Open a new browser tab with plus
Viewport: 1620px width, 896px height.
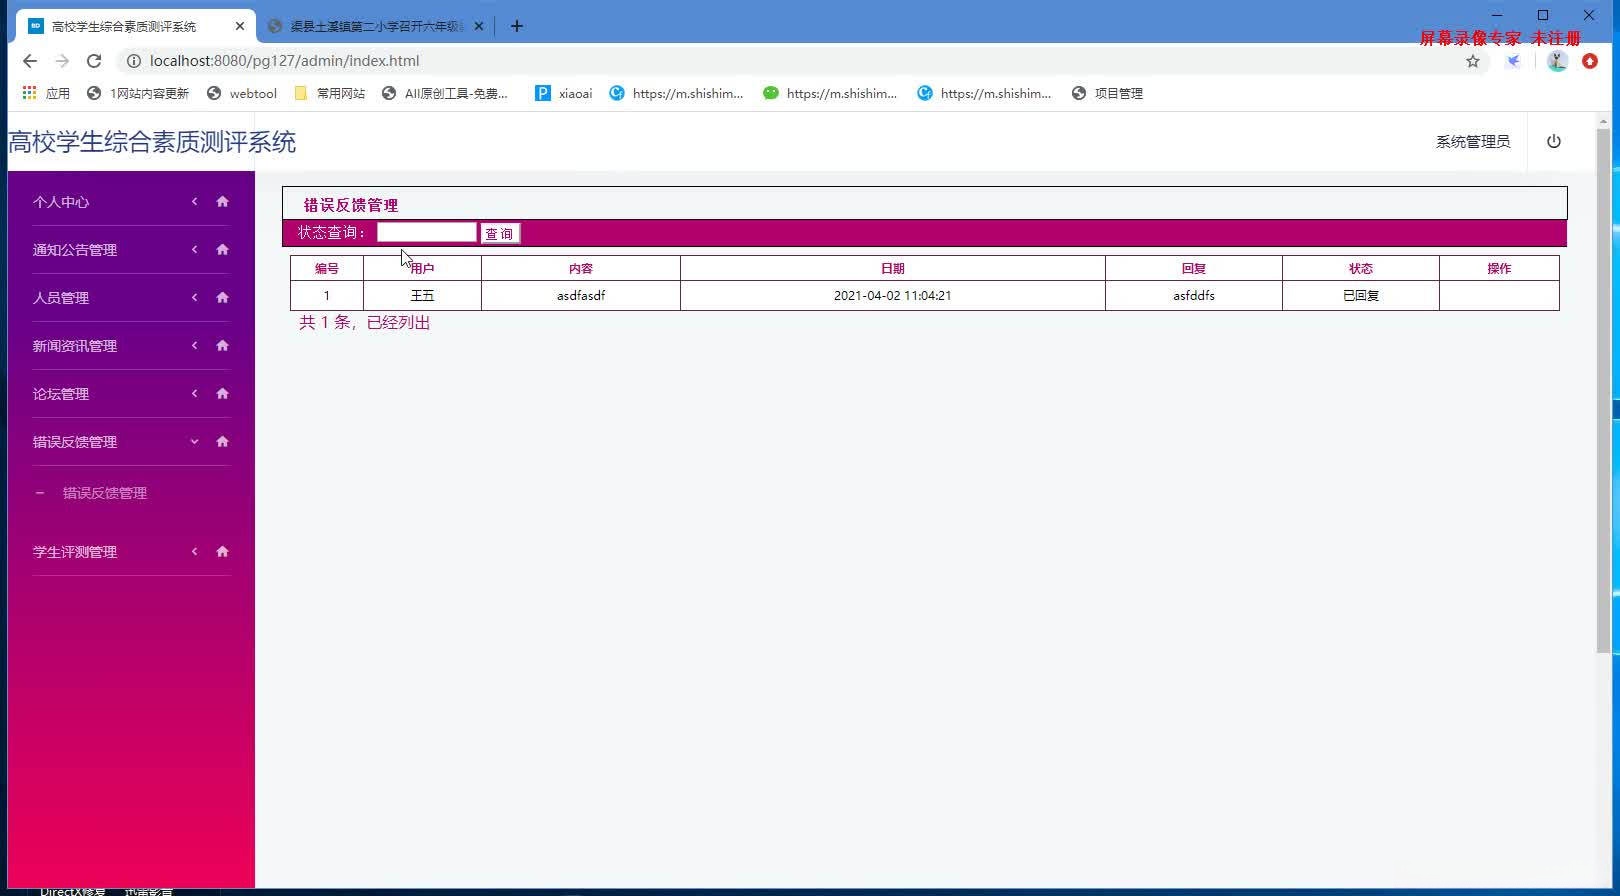[517, 26]
